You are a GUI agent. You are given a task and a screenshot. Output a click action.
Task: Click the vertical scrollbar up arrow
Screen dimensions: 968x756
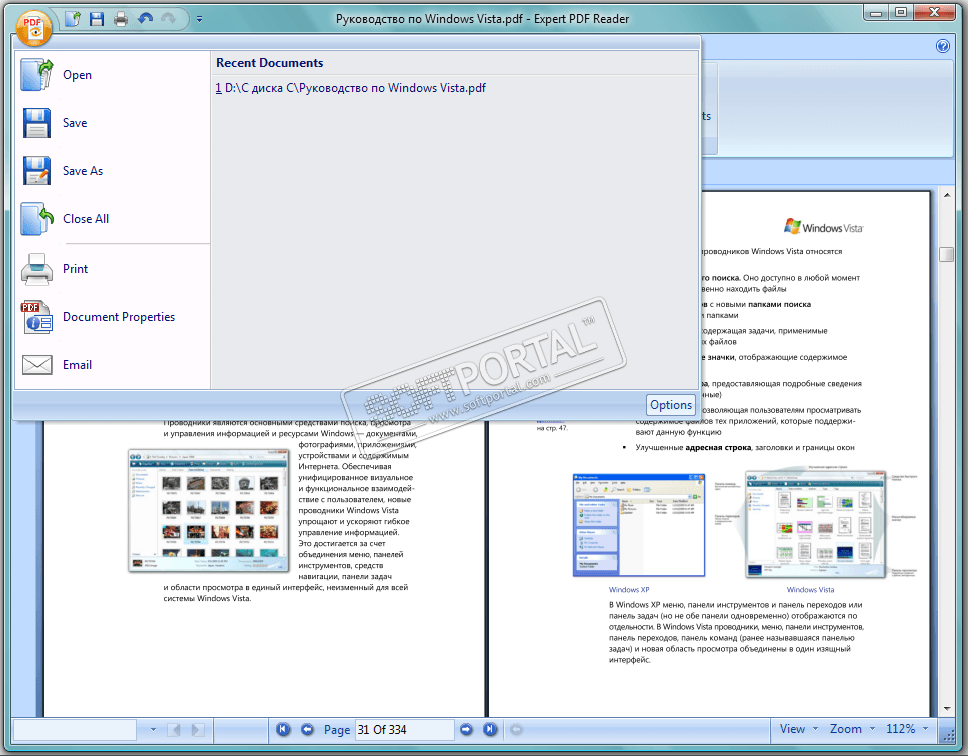click(x=947, y=196)
